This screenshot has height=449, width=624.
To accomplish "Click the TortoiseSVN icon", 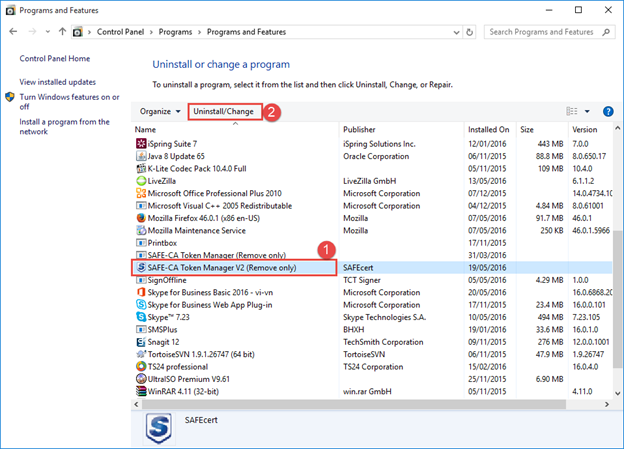I will [141, 354].
